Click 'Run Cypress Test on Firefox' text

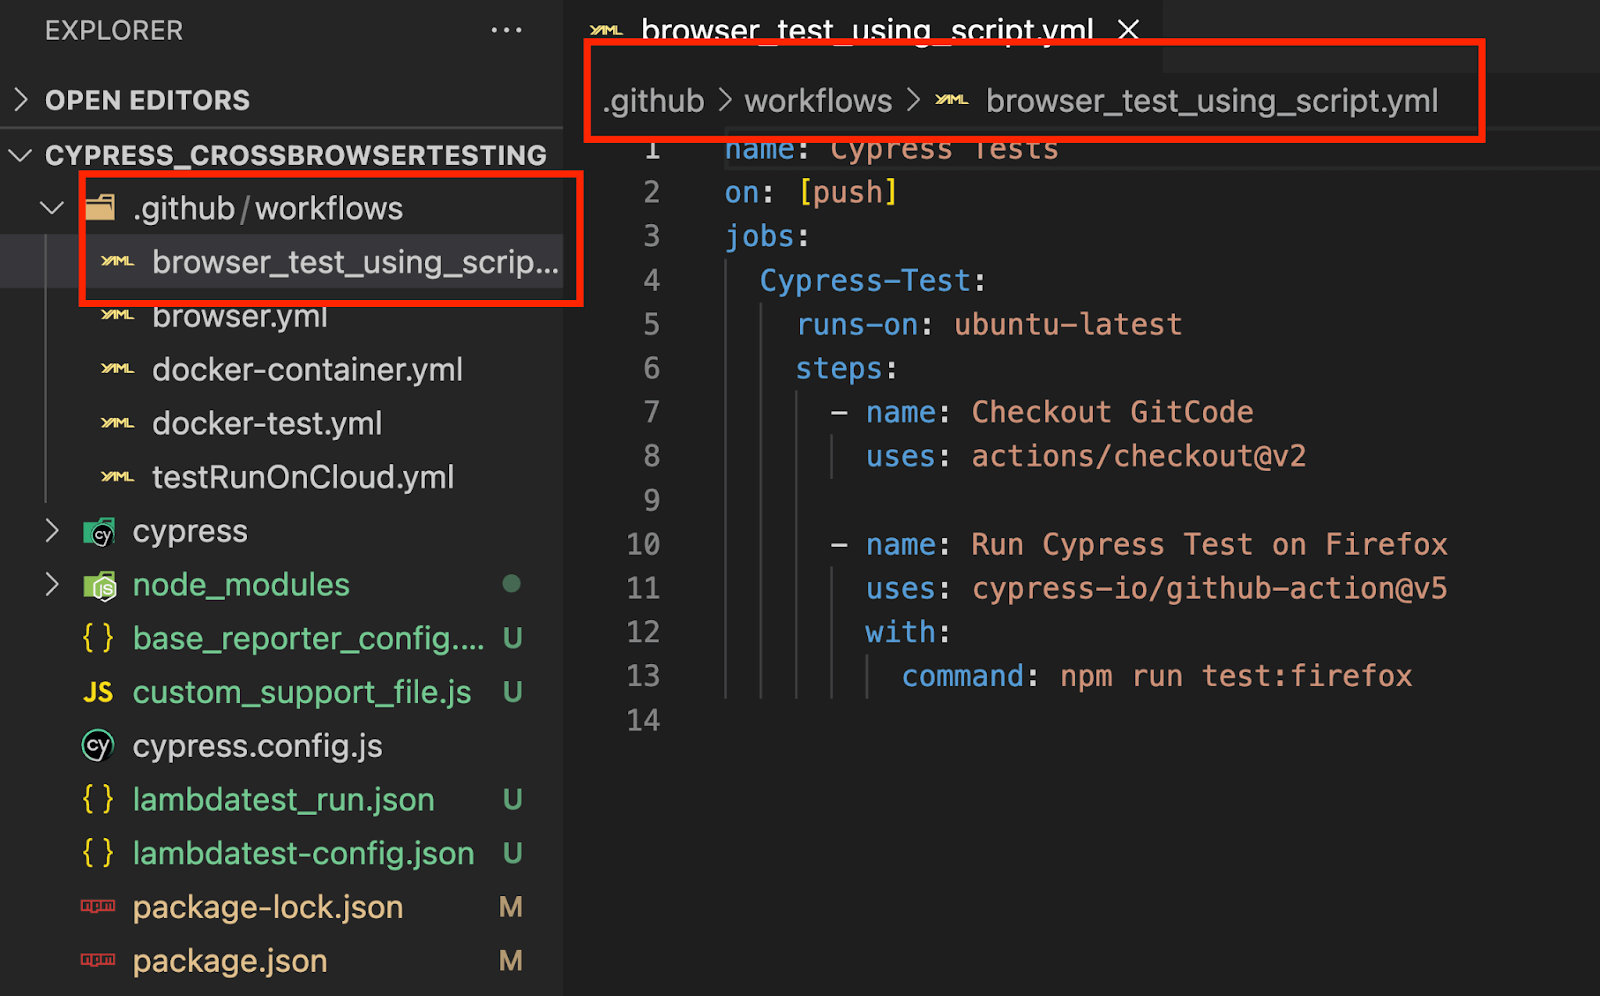coord(1210,545)
